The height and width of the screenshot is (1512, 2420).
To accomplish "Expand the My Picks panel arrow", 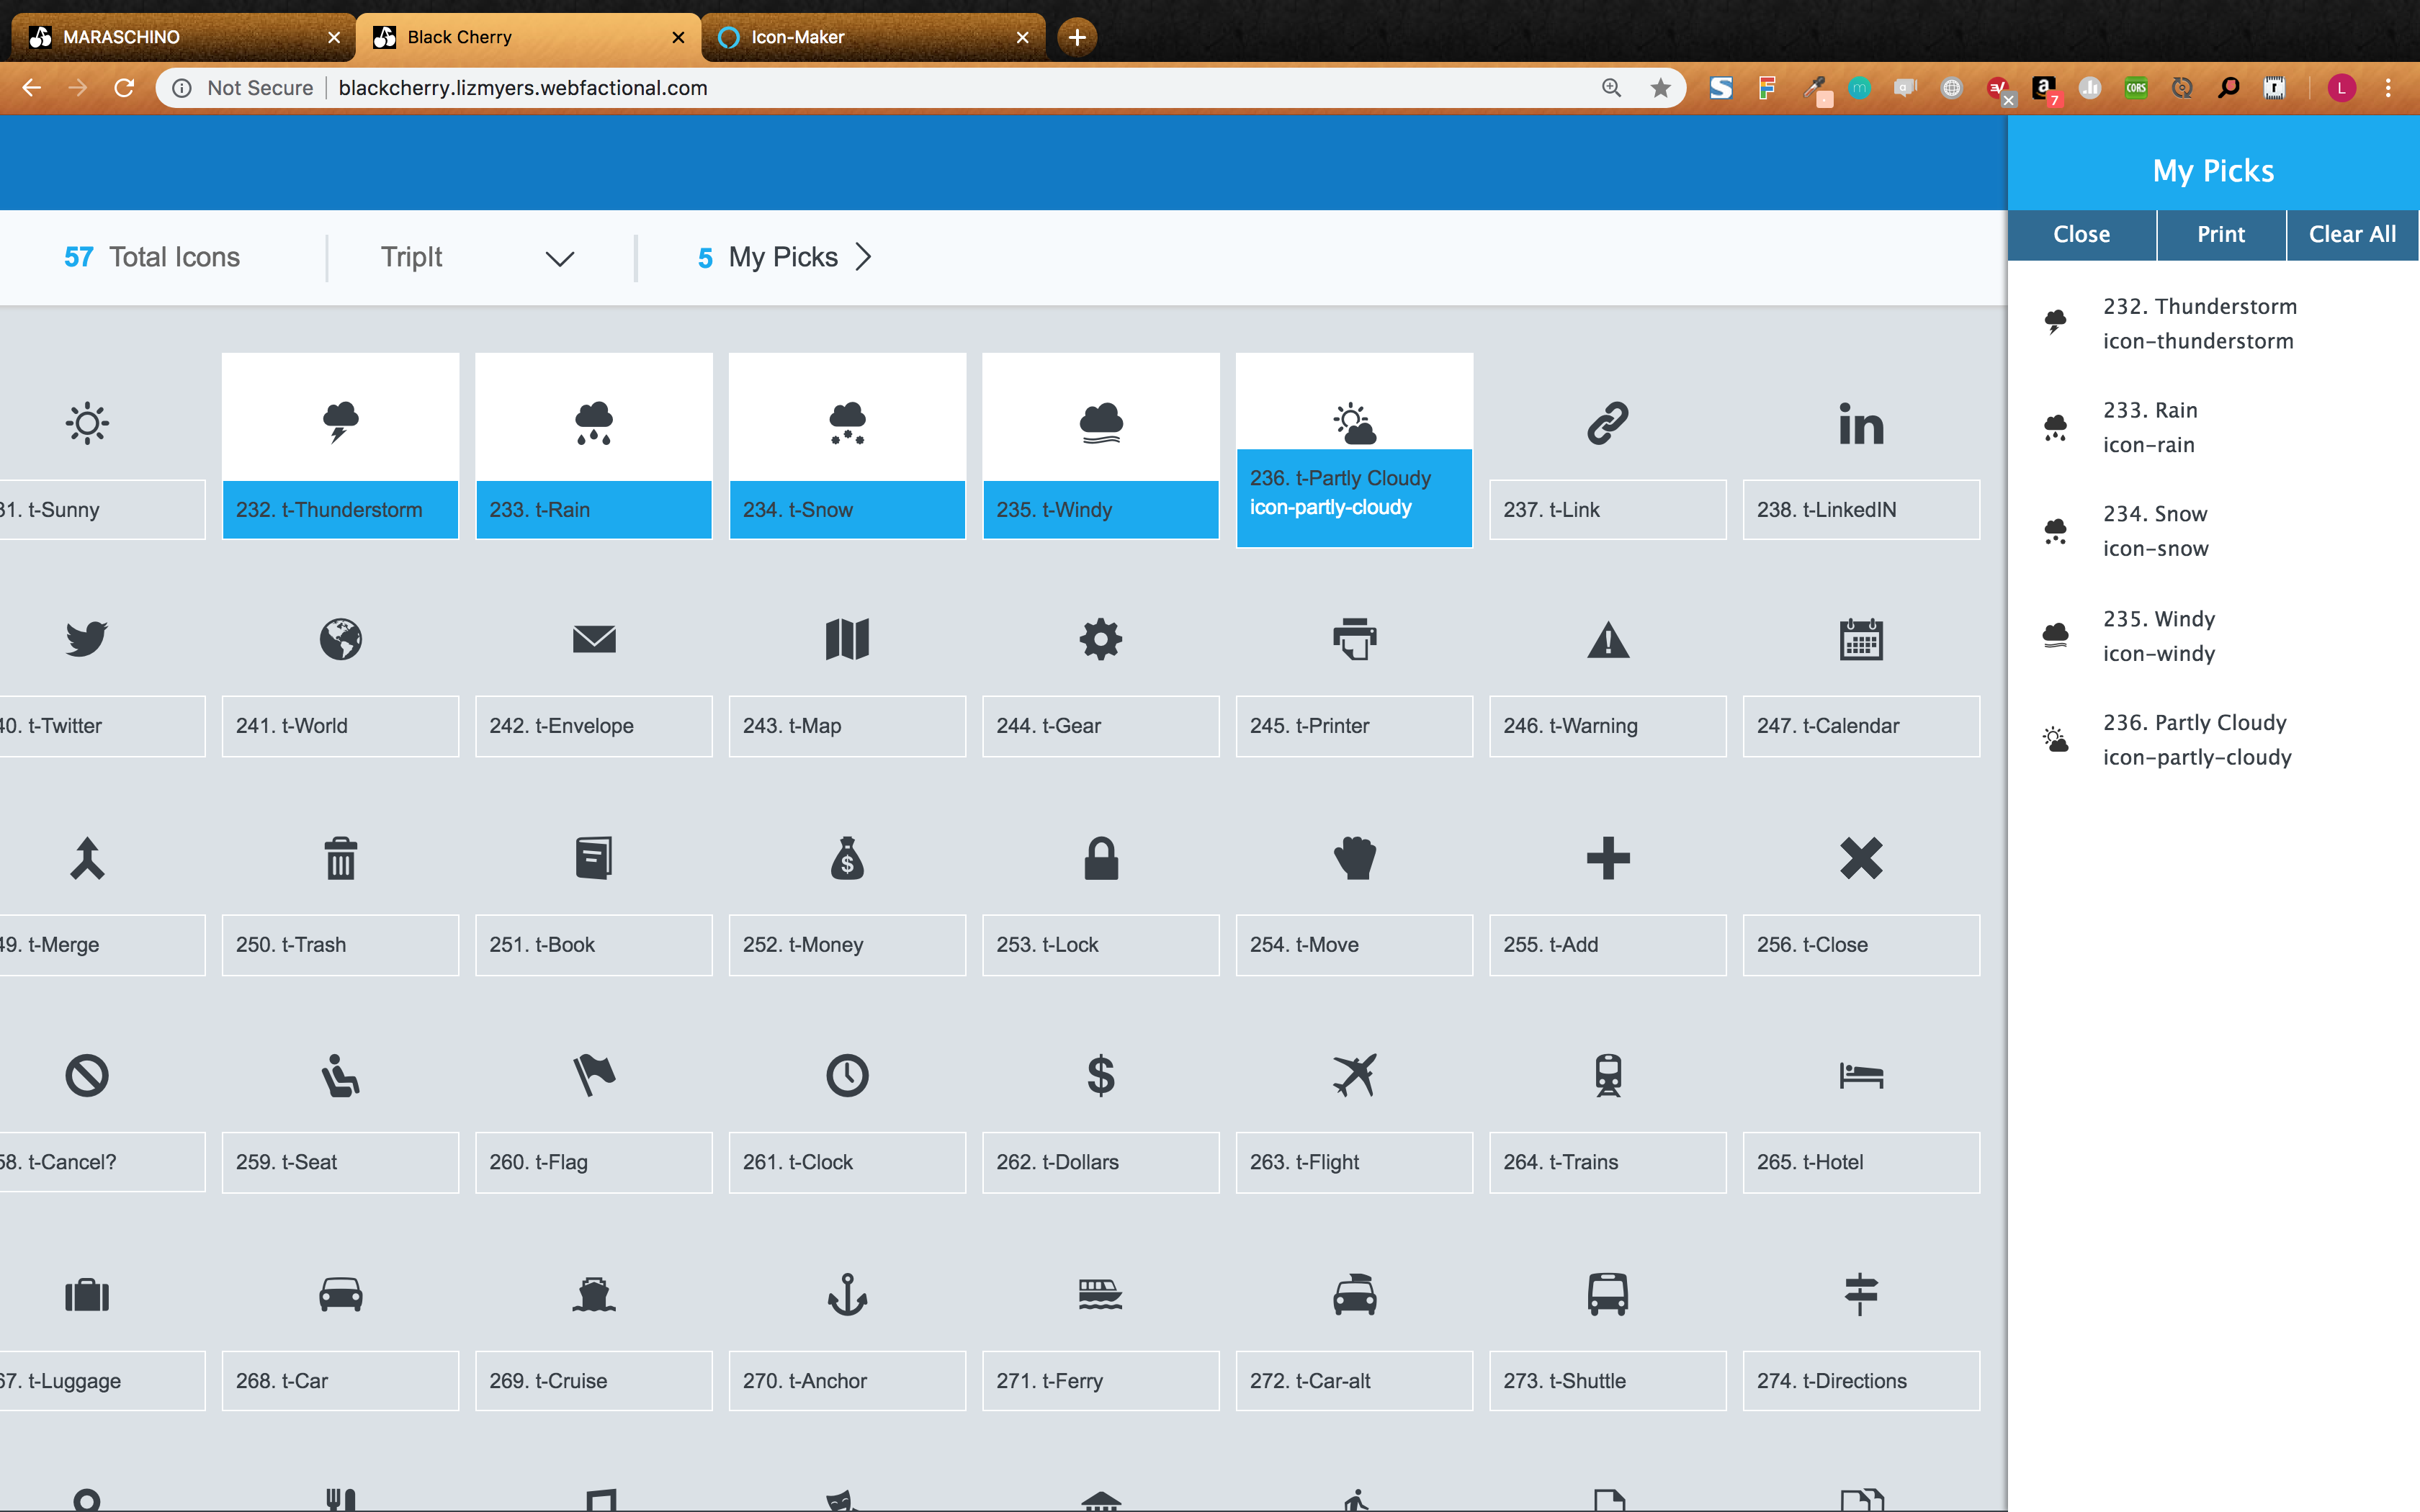I will coord(864,257).
